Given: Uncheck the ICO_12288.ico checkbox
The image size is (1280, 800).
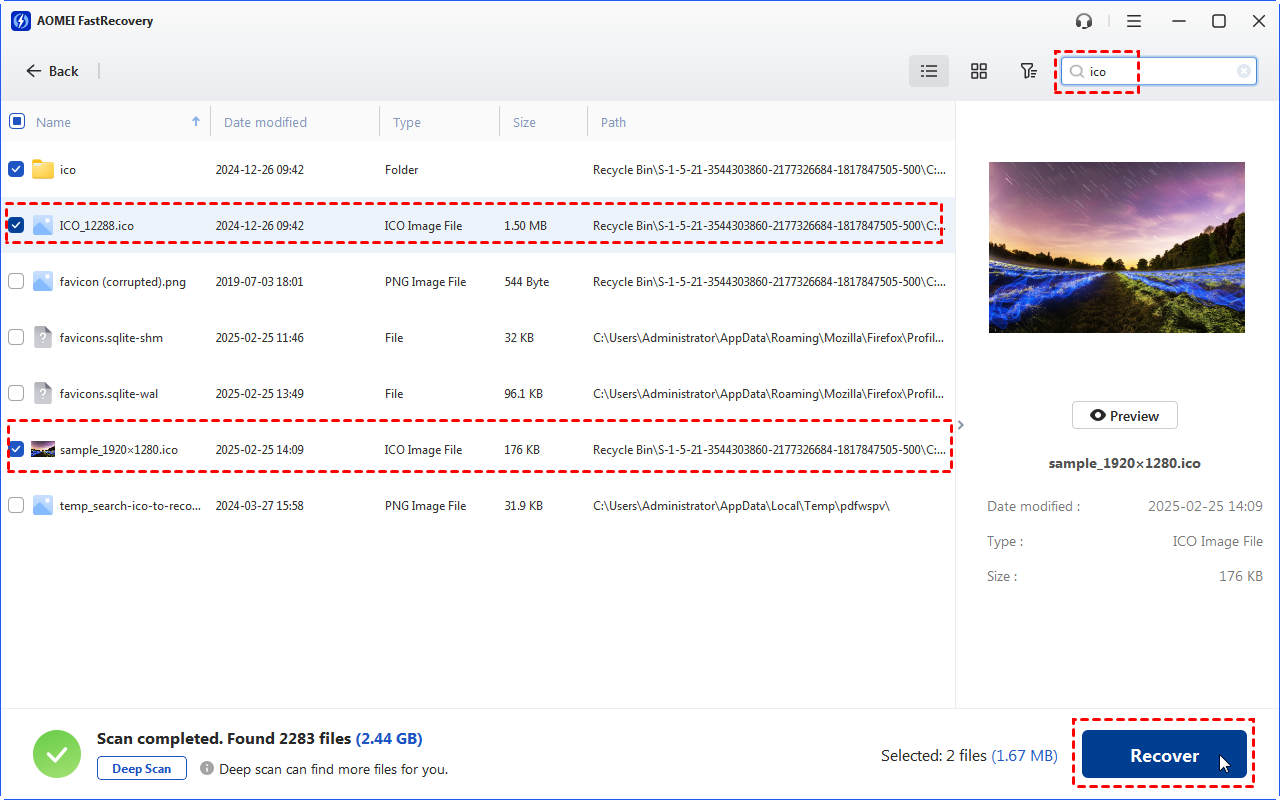Looking at the screenshot, I should click(16, 225).
